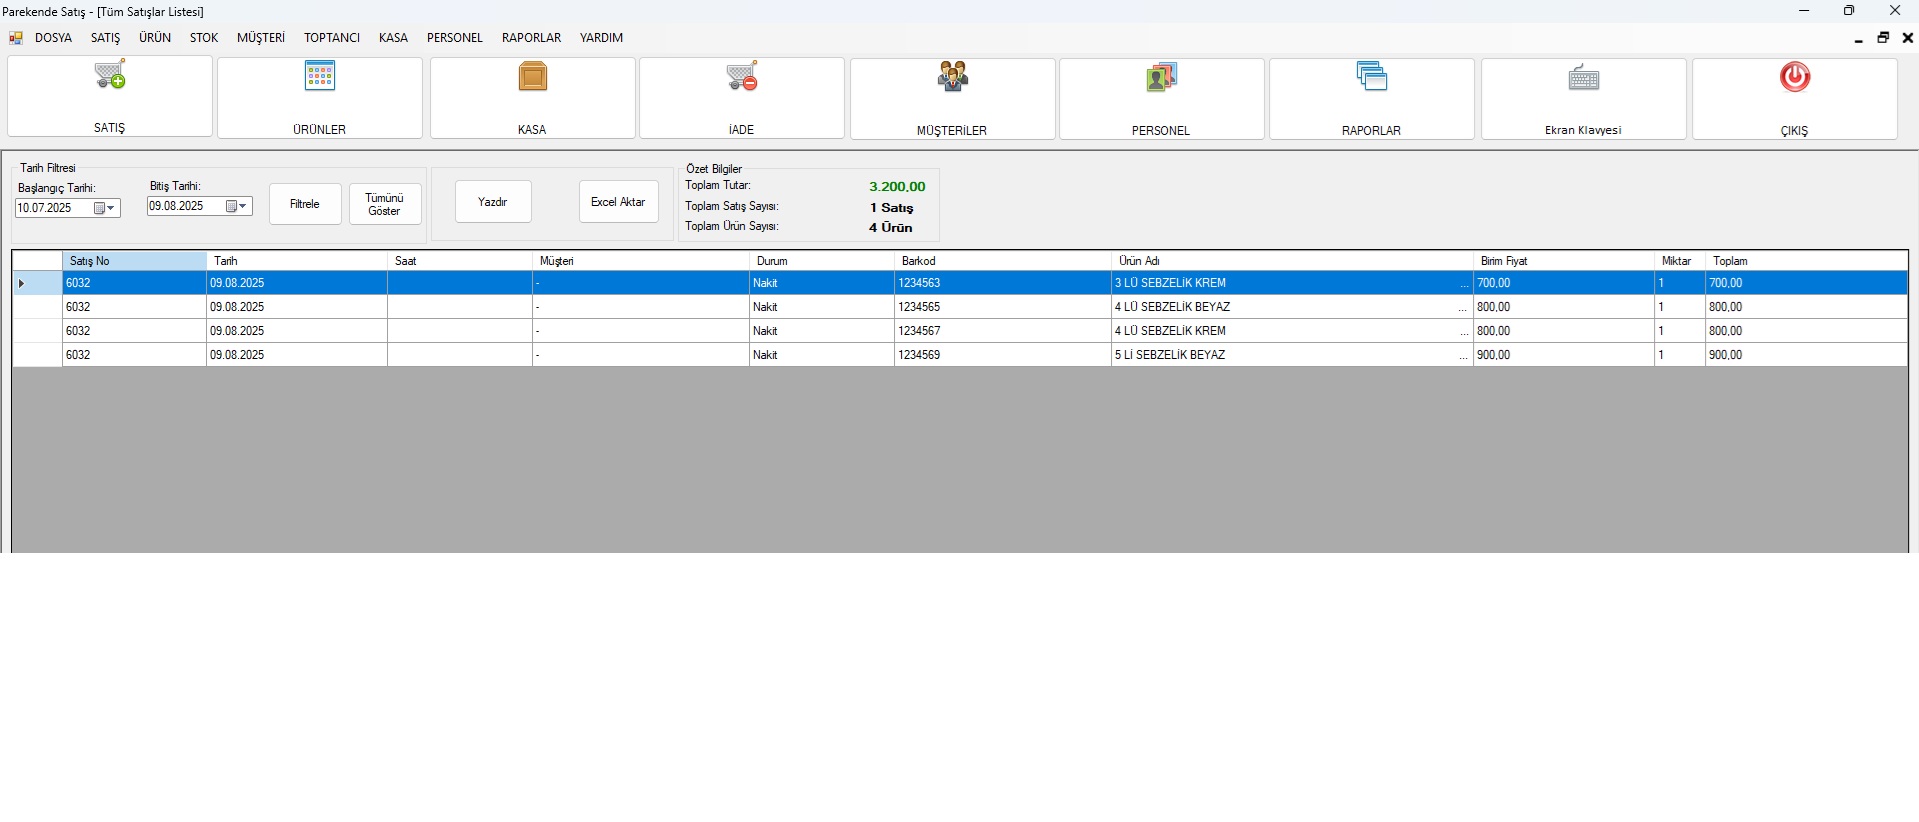Click the red ÇIKIŞ power icon
The image size is (1919, 822).
1794,77
